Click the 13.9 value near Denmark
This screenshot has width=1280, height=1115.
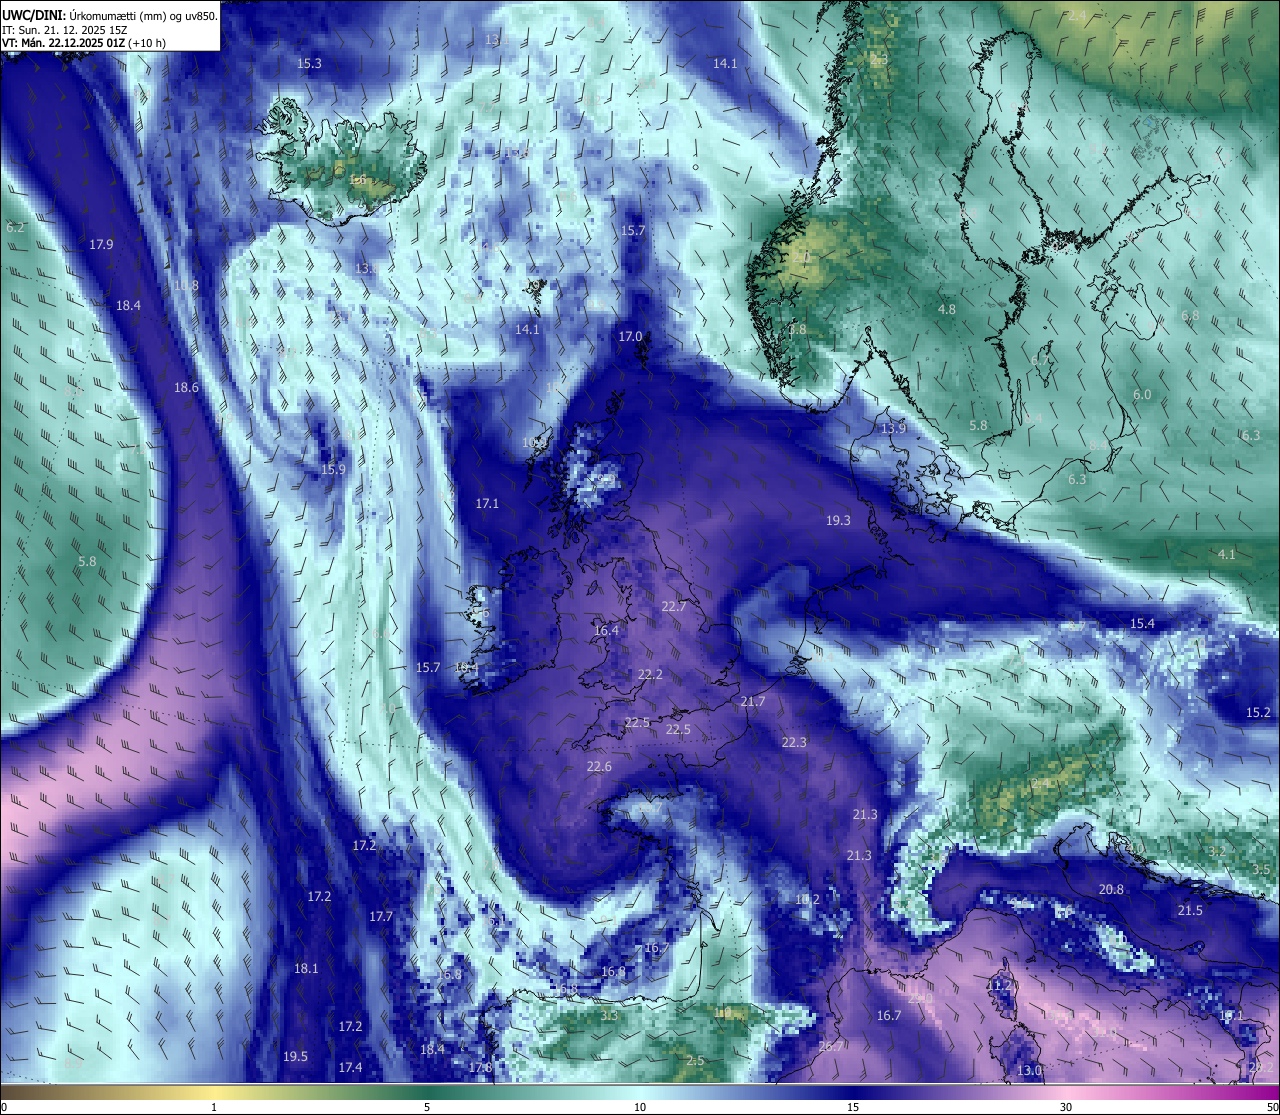tap(893, 429)
